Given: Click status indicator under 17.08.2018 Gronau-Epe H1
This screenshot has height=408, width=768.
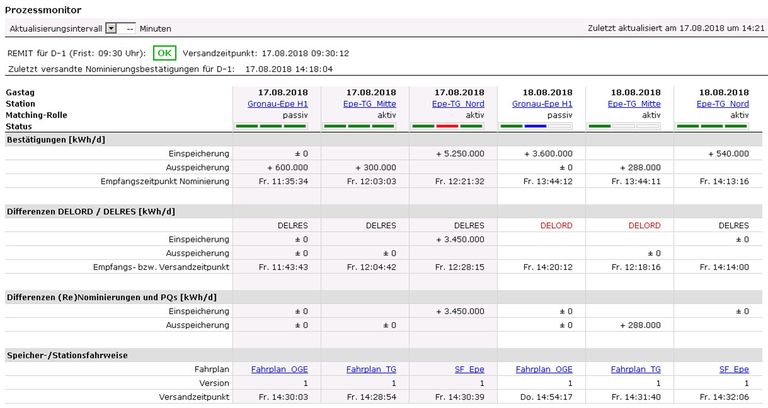Looking at the screenshot, I should (270, 126).
